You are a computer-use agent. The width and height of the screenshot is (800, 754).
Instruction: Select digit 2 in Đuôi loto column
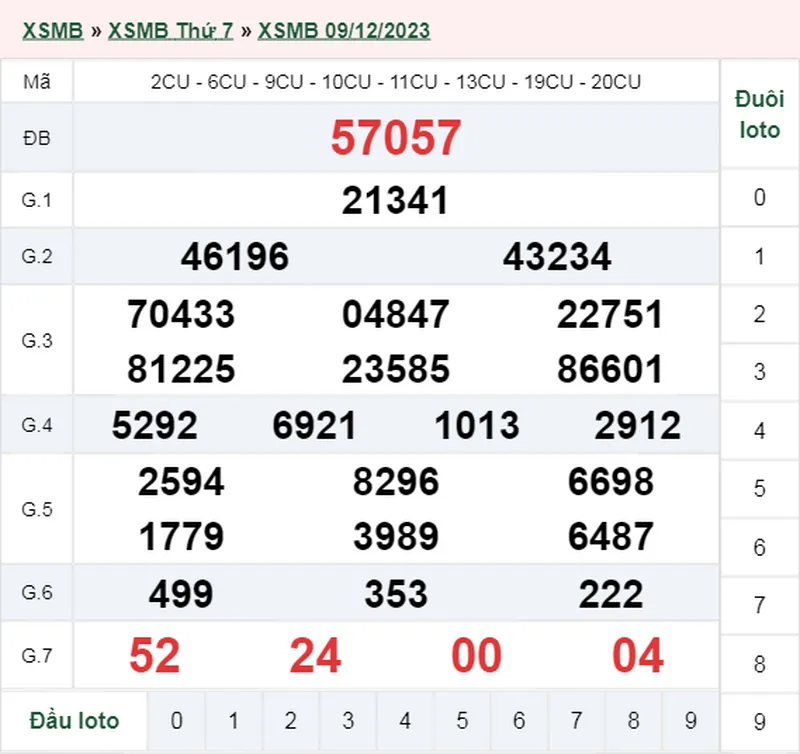[760, 314]
